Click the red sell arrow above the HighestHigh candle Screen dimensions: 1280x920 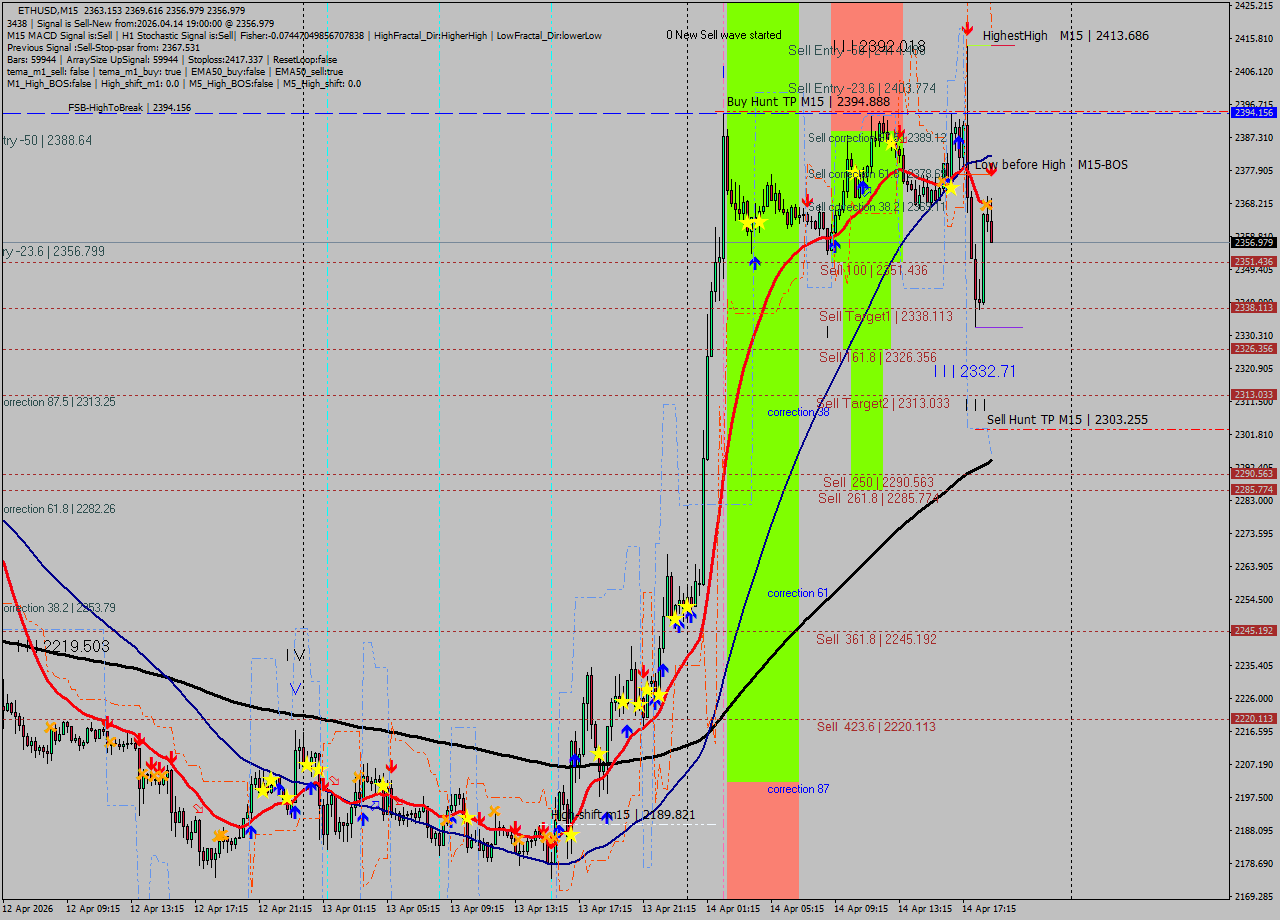(x=967, y=28)
